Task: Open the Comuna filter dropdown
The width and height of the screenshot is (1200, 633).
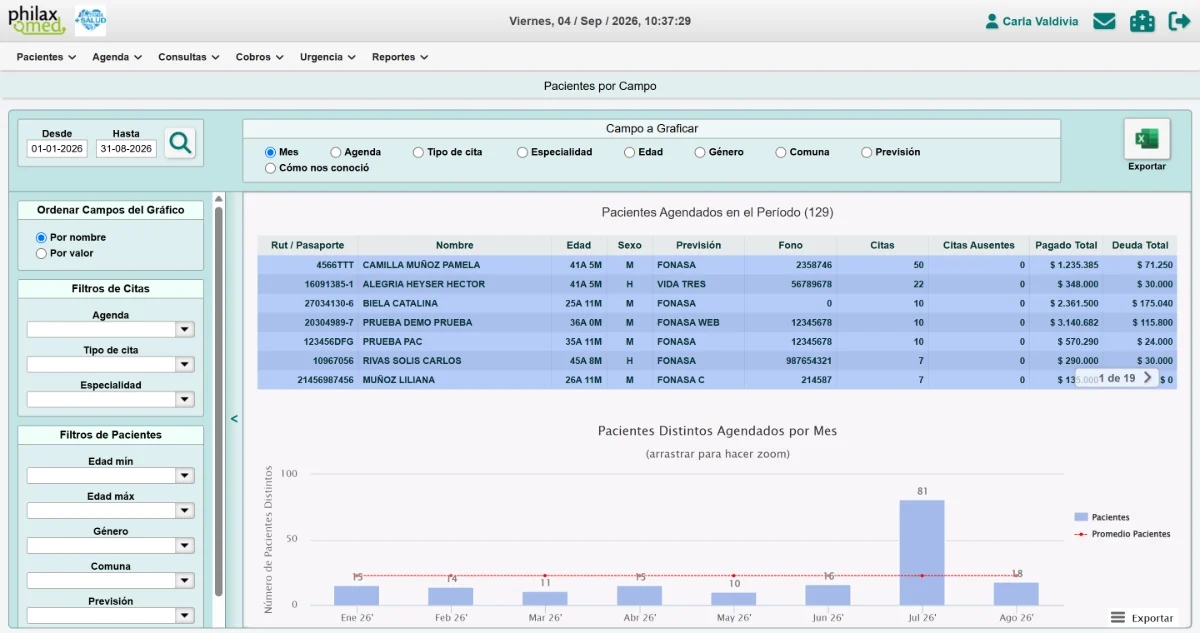Action: 110,580
